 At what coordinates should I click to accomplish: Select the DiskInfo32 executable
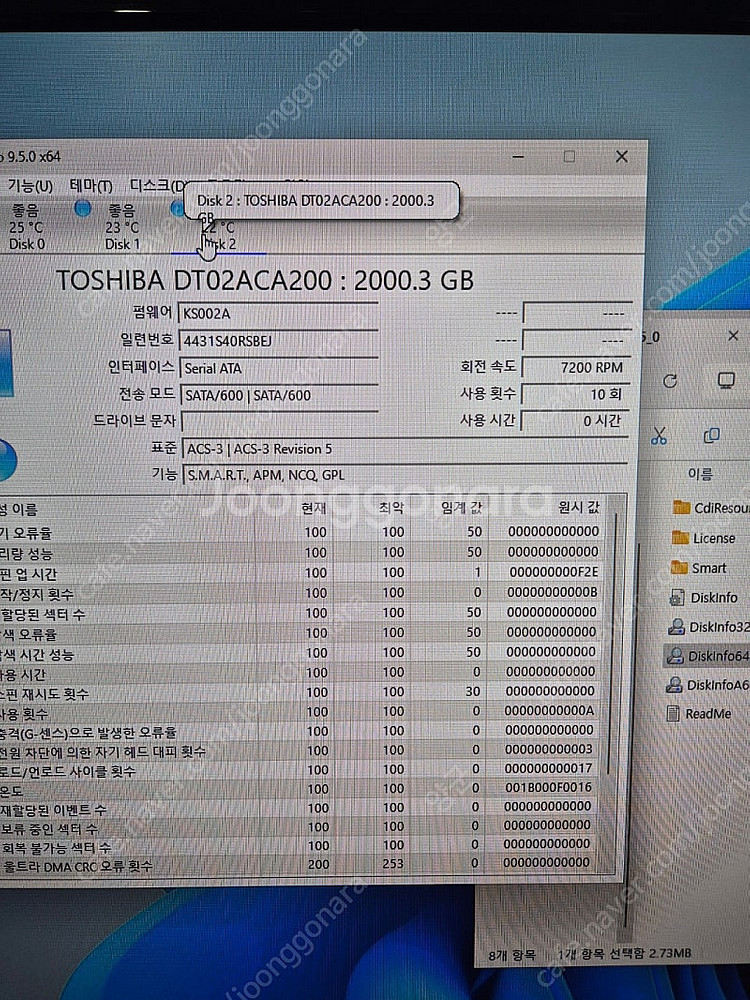tap(708, 627)
